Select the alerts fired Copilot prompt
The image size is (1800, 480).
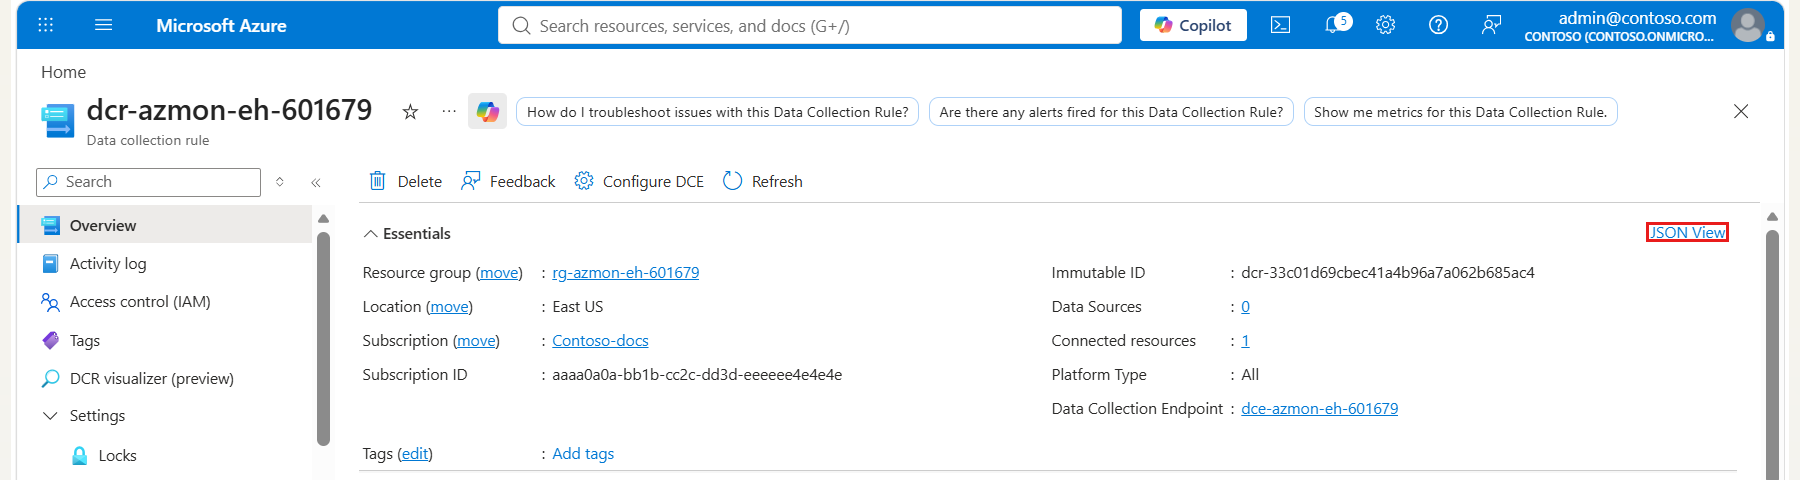pos(1111,112)
